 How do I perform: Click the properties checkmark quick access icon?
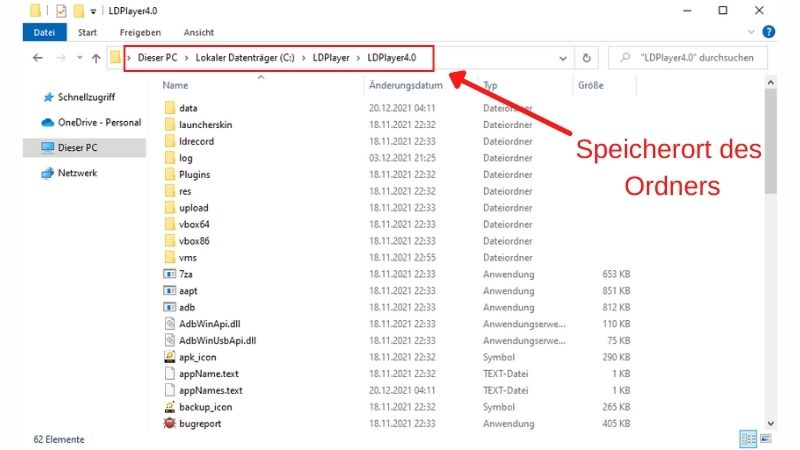pos(61,11)
